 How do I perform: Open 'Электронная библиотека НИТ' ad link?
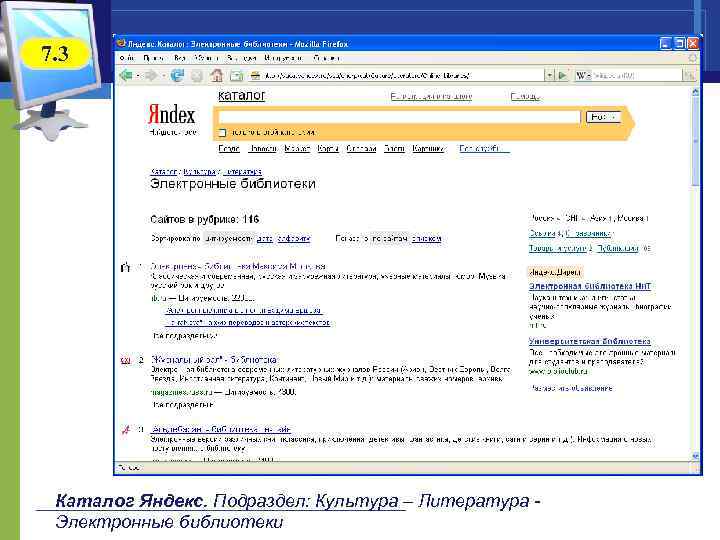pyautogui.click(x=590, y=286)
